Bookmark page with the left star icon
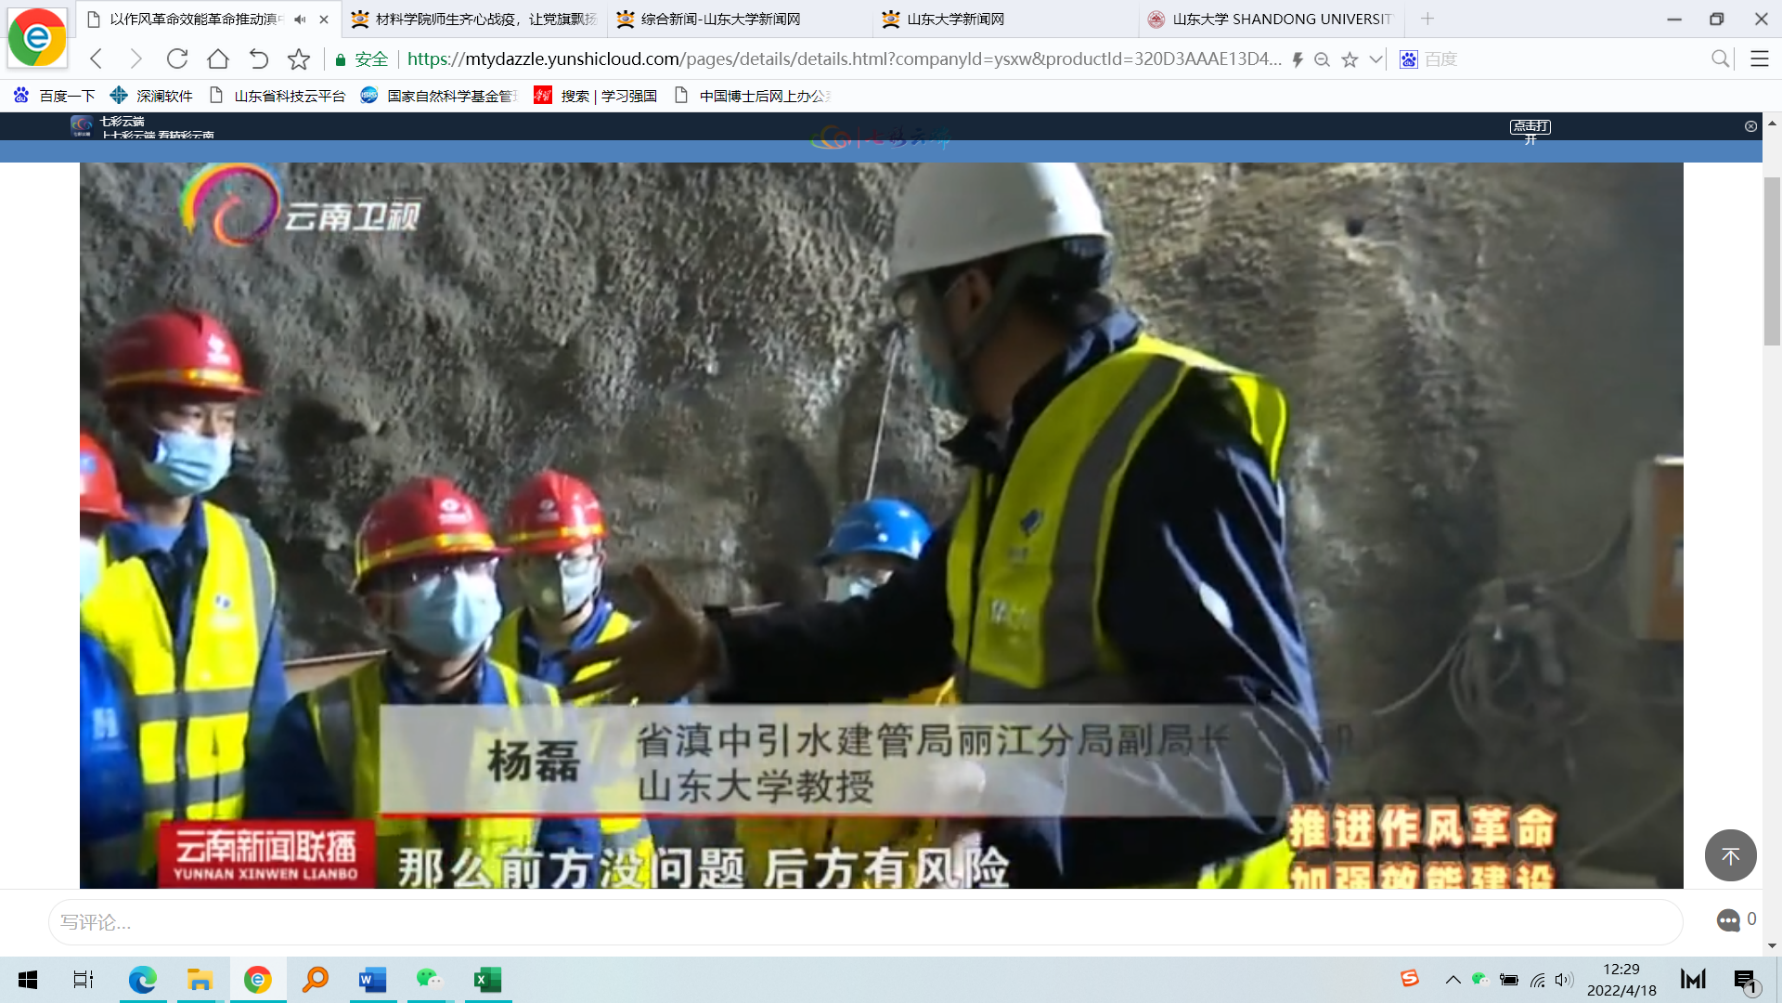The image size is (1782, 1003). point(298,59)
